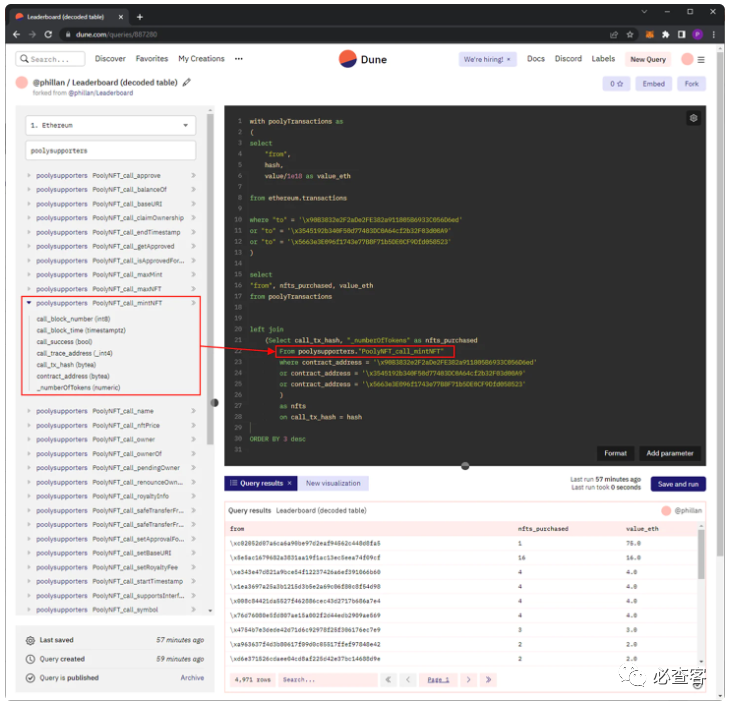
Task: Open the Discover menu item
Action: [x=110, y=59]
